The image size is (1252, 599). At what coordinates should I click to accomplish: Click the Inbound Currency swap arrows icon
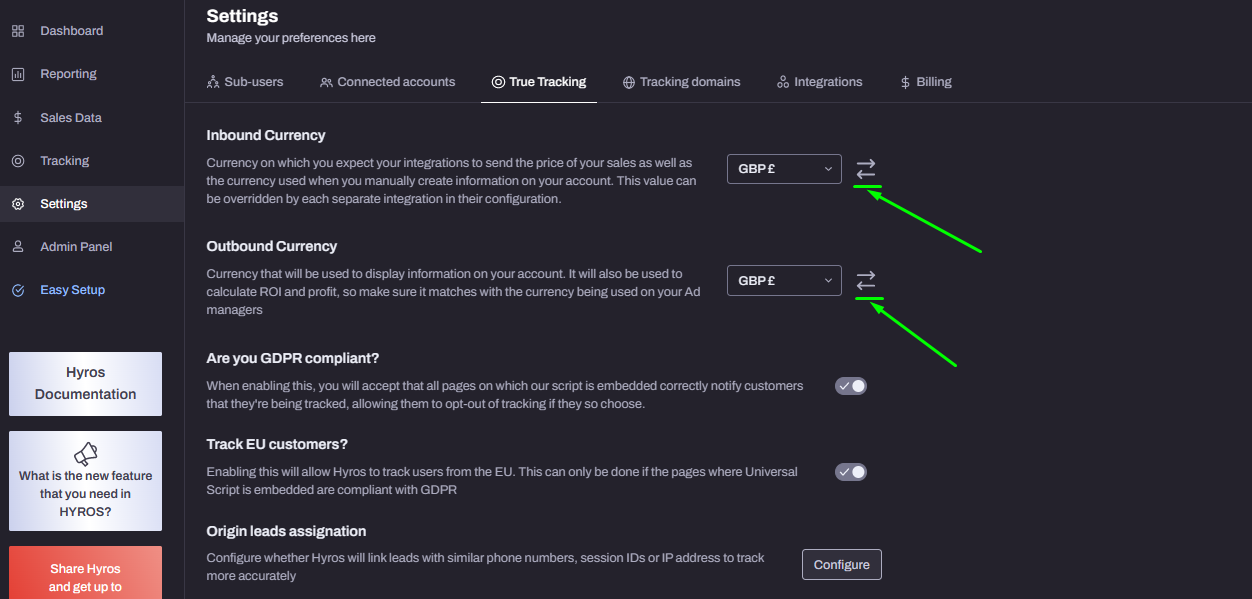(x=865, y=169)
